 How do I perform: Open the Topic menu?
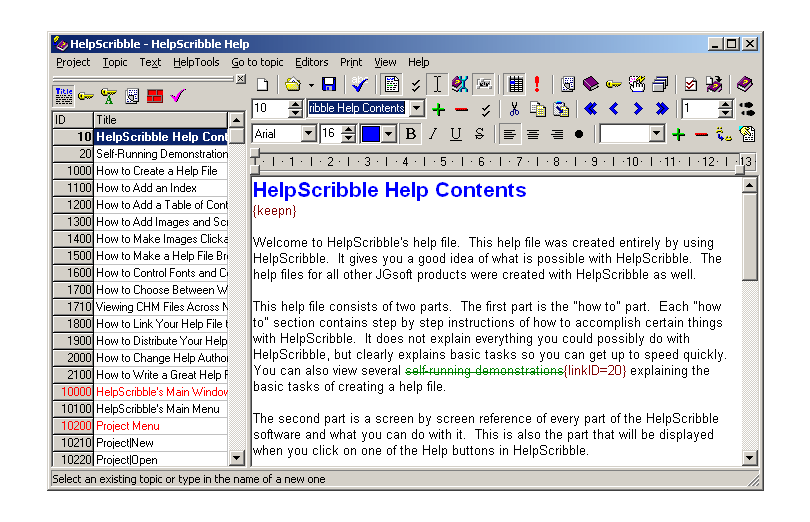115,63
